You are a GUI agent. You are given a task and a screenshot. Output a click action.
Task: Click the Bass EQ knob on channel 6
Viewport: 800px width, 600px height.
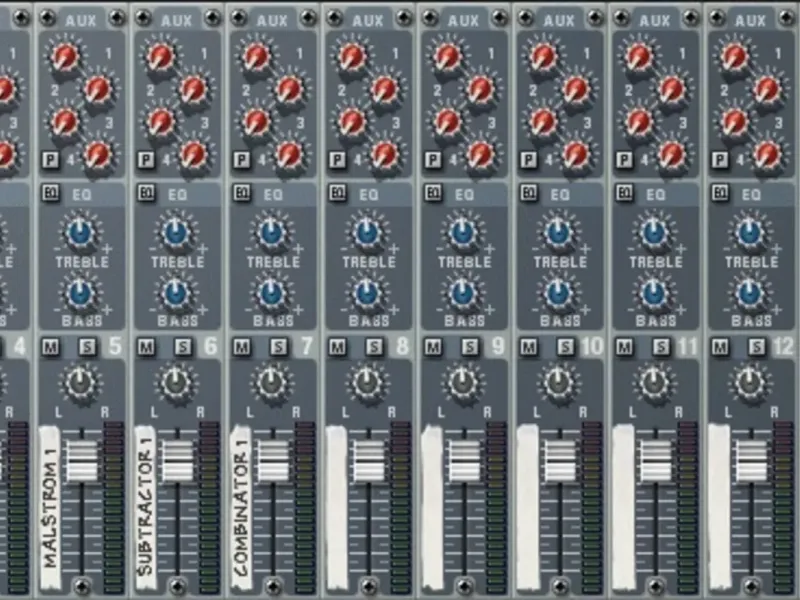click(x=176, y=293)
